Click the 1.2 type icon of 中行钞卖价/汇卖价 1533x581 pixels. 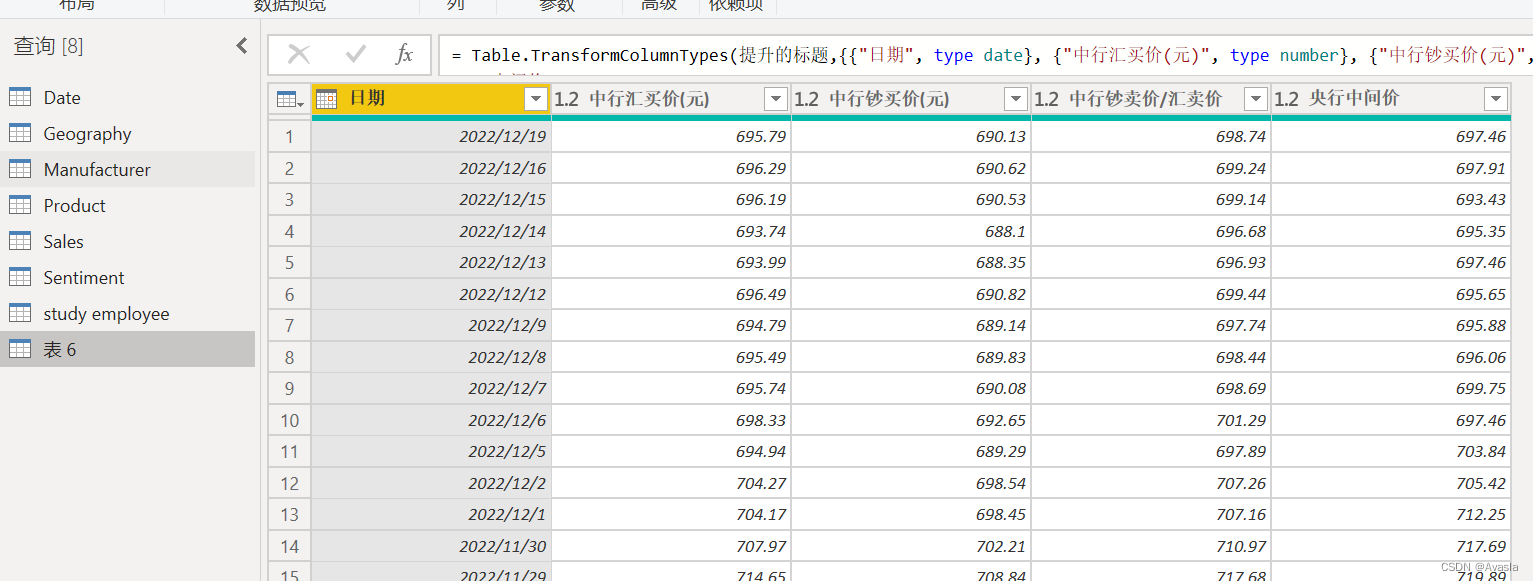(x=1047, y=99)
